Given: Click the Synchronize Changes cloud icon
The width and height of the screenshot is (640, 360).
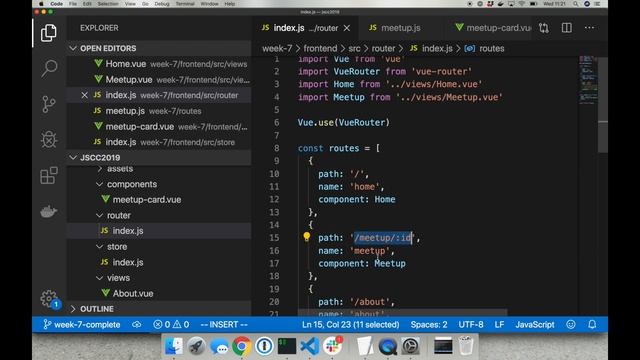Looking at the screenshot, I should tap(137, 324).
